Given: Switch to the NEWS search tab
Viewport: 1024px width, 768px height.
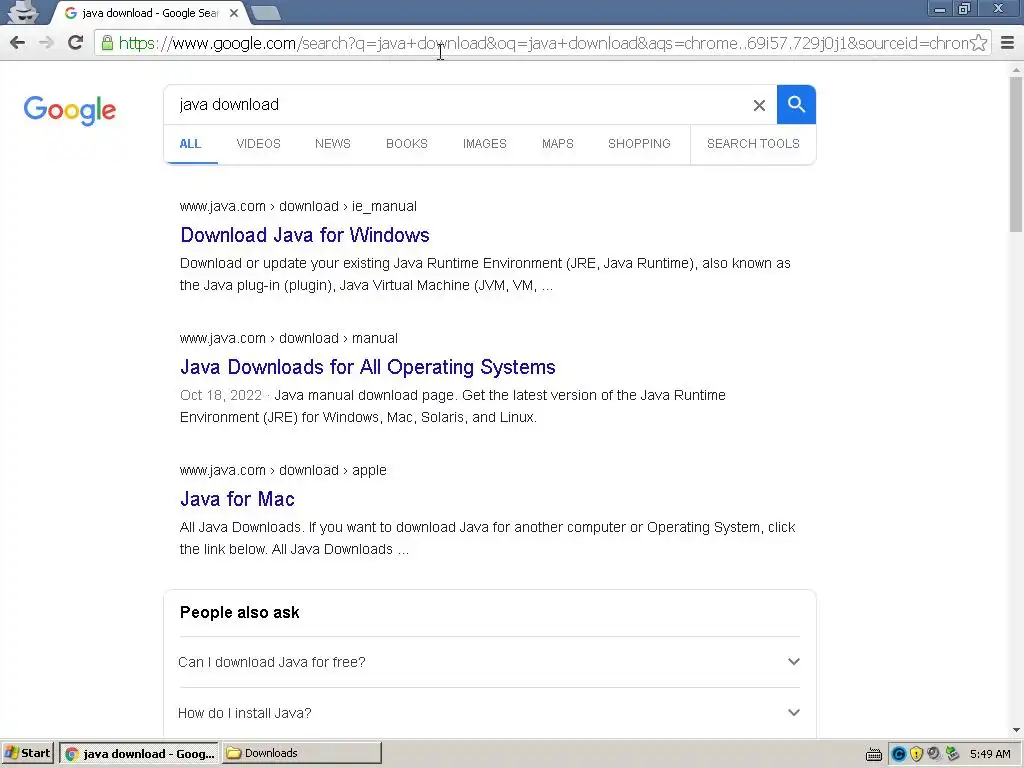Looking at the screenshot, I should pos(333,144).
